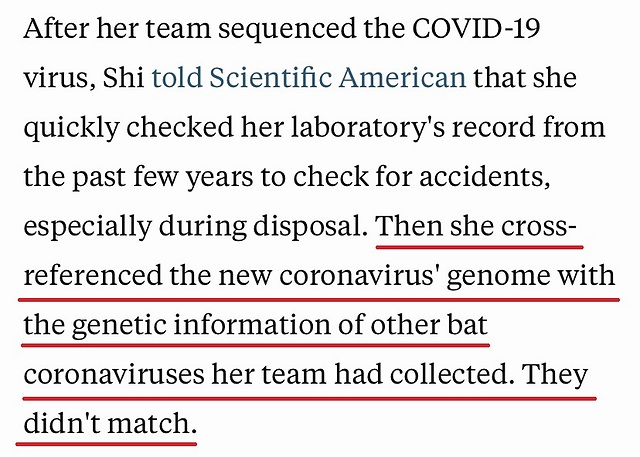Click the word 'quickly' starting the third line
The image size is (640, 457).
71,127
